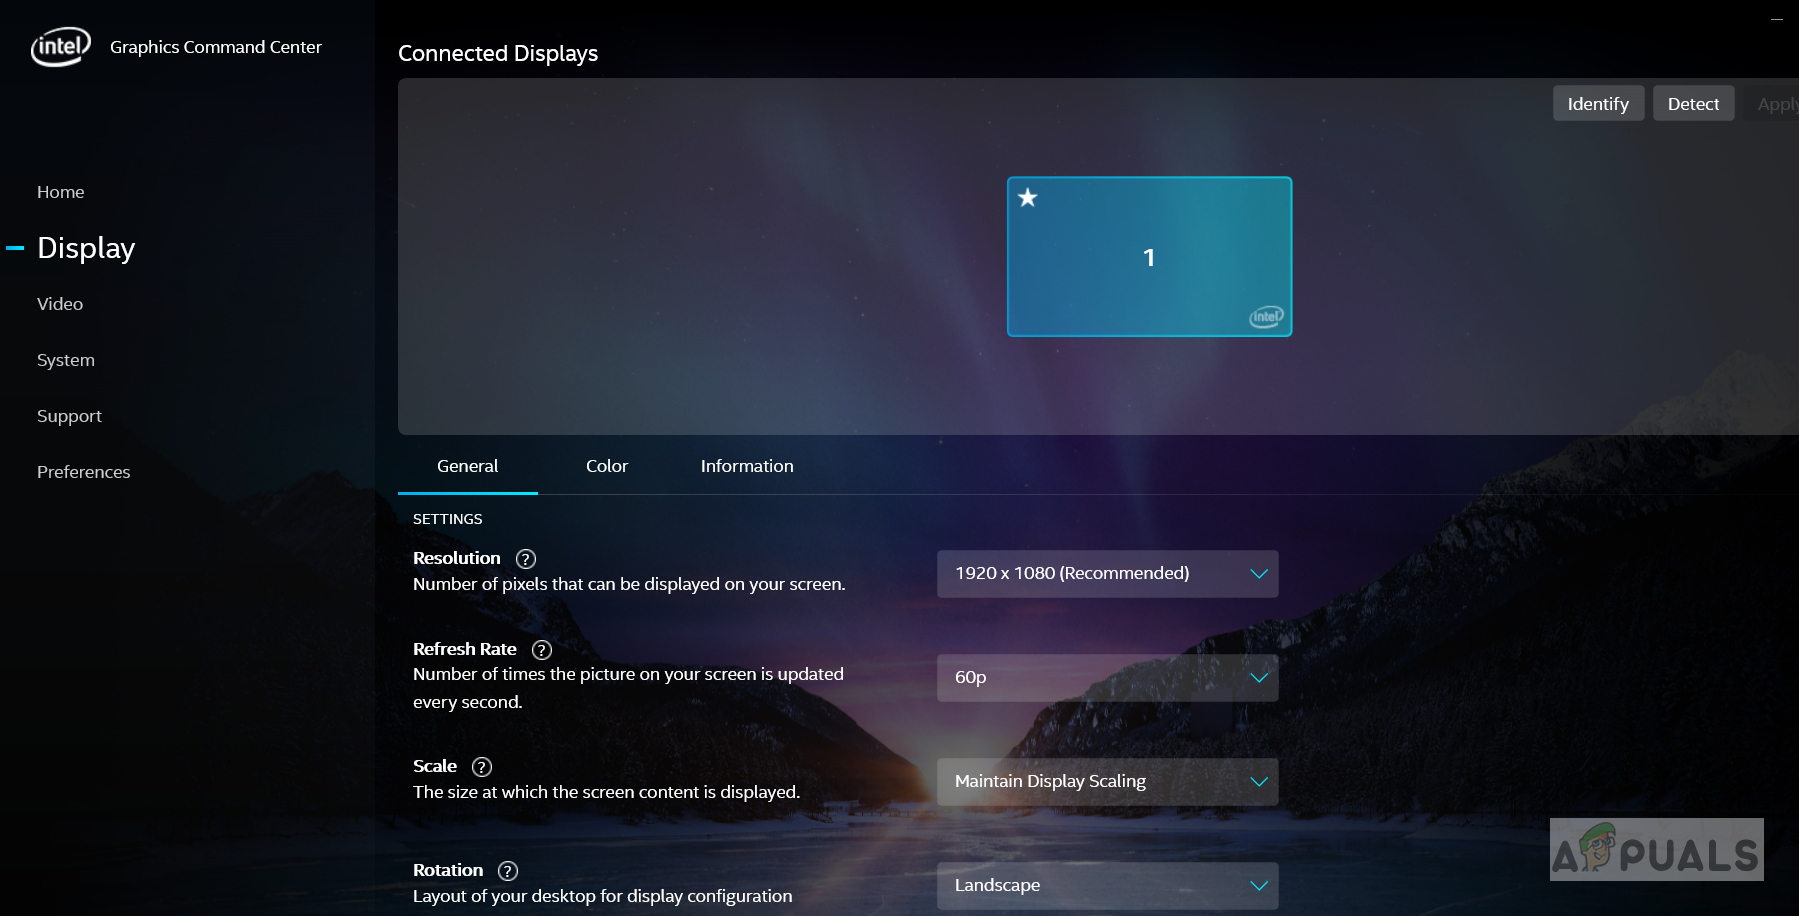Open the System section
This screenshot has width=1799, height=916.
click(66, 360)
